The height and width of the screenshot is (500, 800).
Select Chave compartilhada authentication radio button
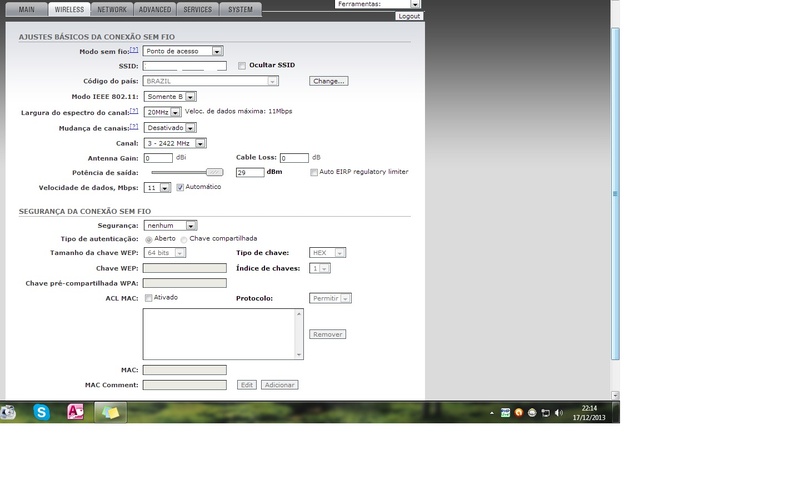coord(184,239)
